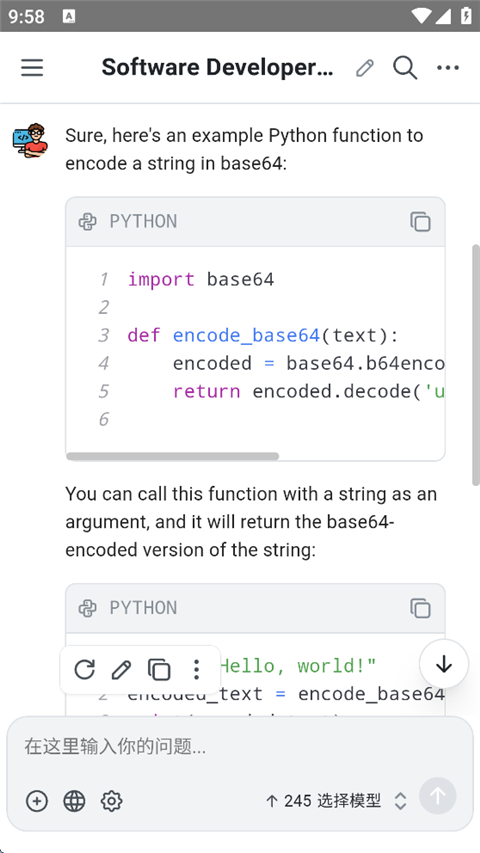This screenshot has height=853, width=480.
Task: Open vertical dots menu in message toolbar
Action: (x=196, y=669)
